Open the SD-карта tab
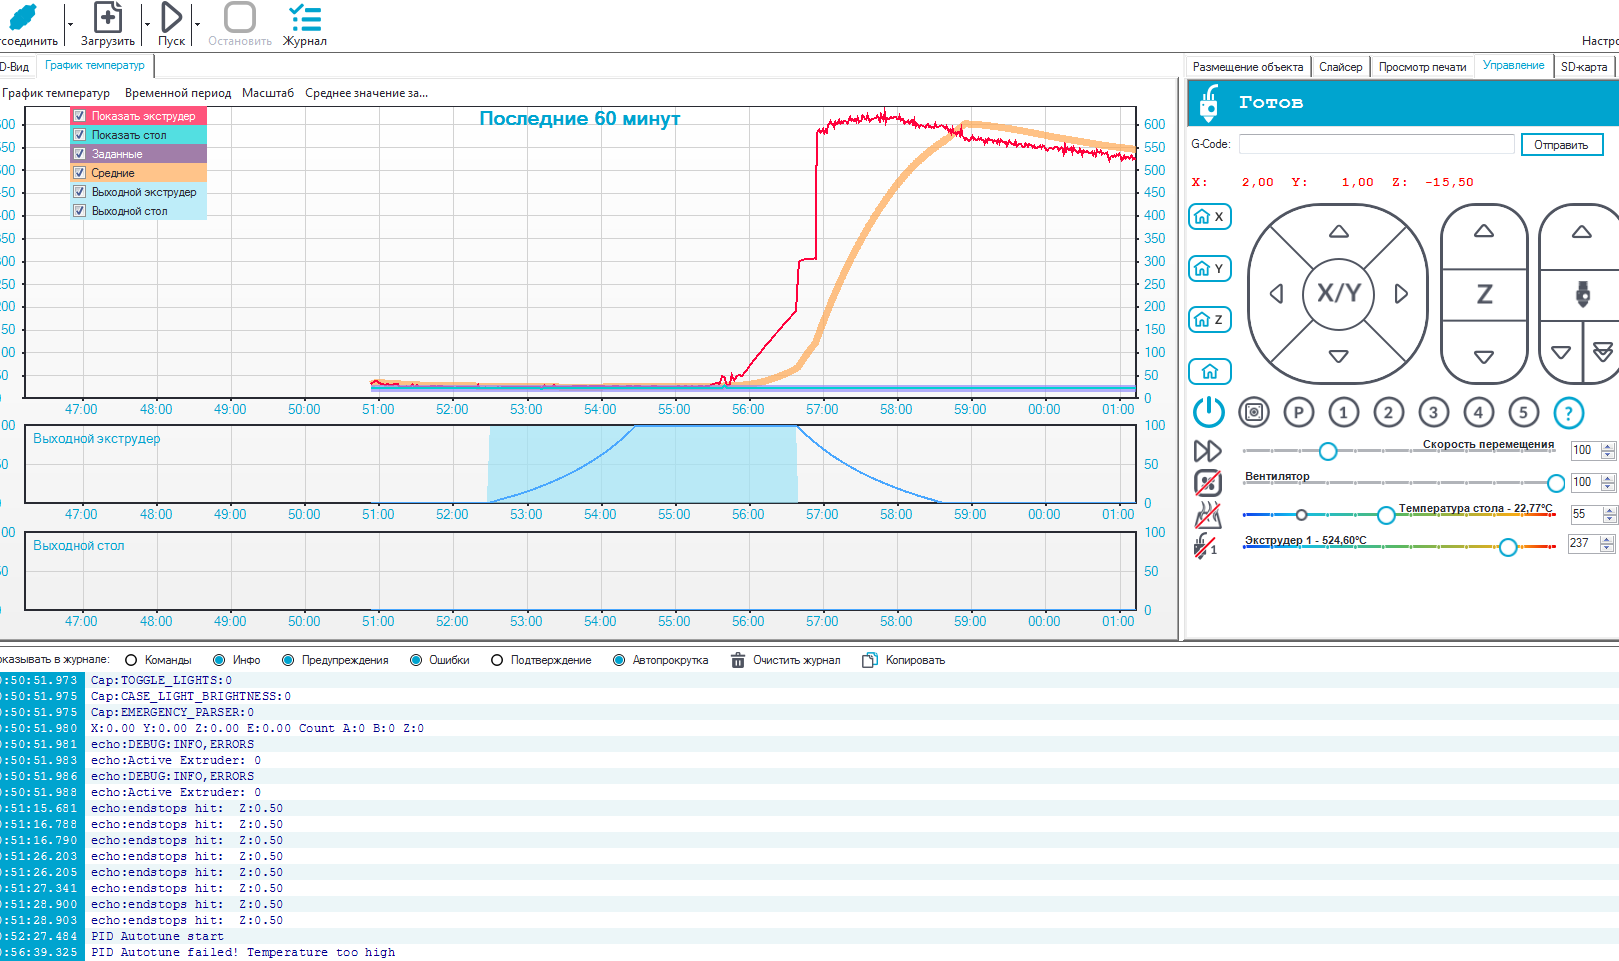1619x961 pixels. point(1584,67)
